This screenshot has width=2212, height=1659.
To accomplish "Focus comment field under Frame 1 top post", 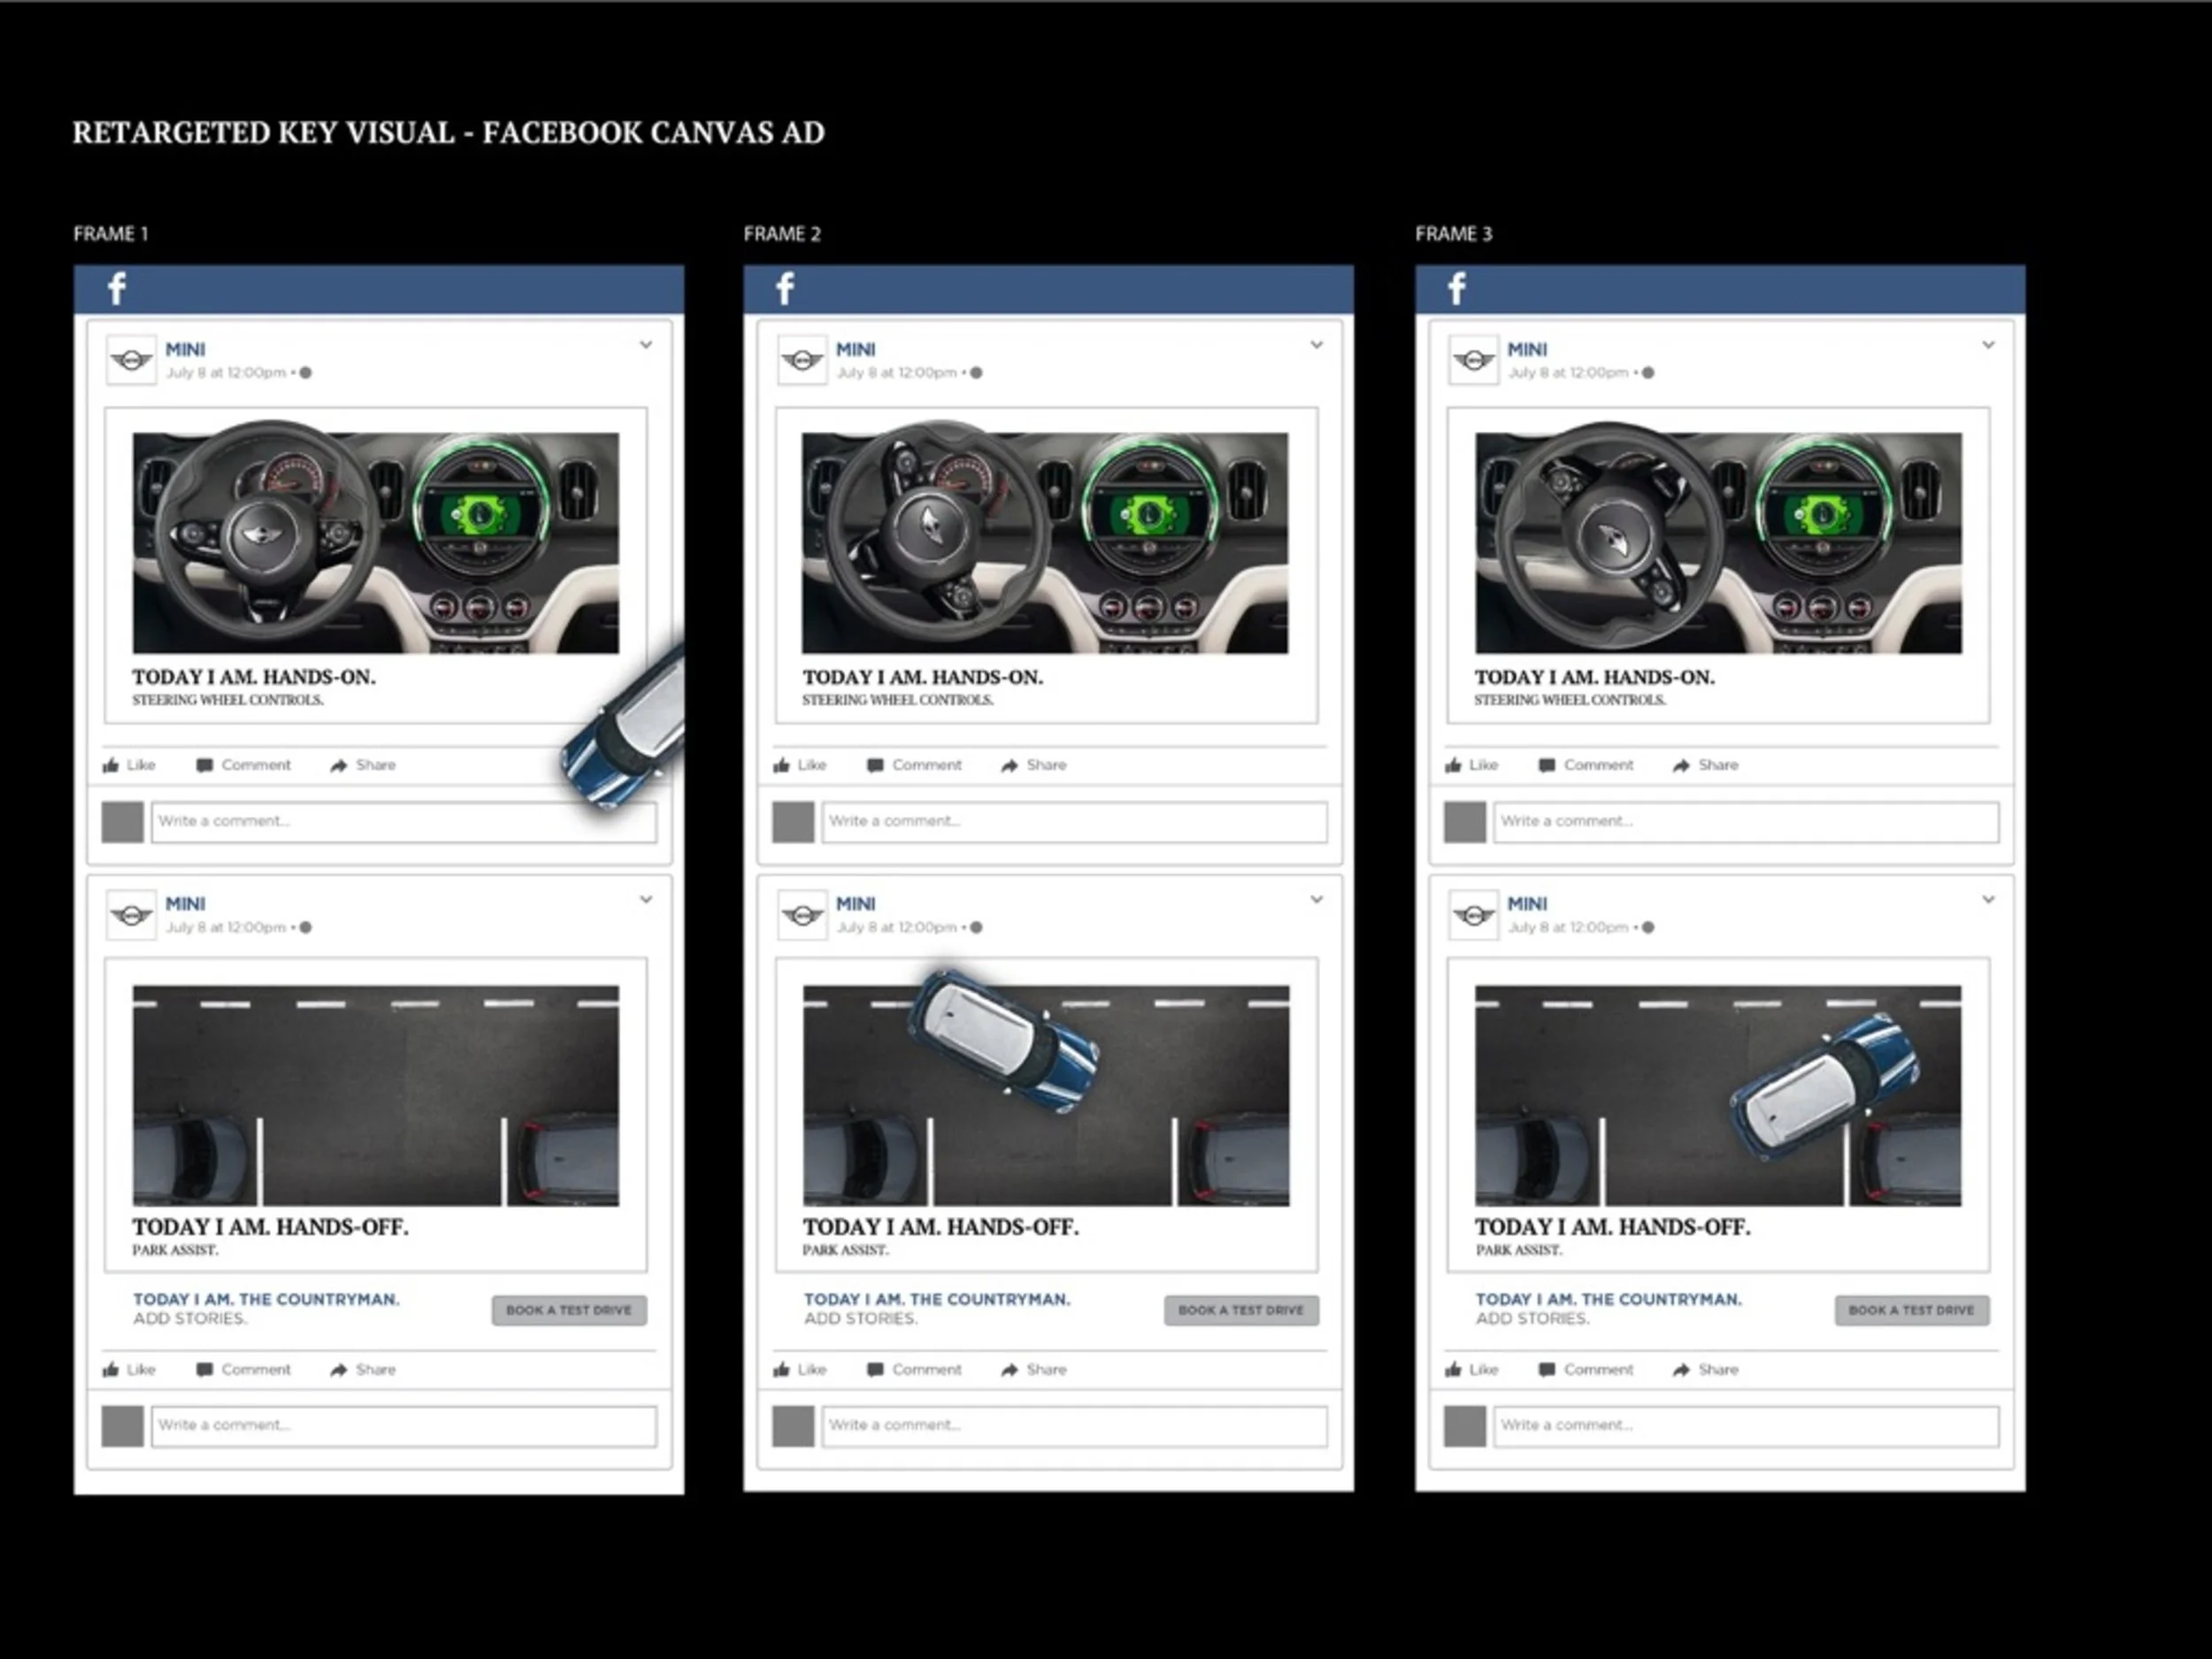I will [x=404, y=822].
